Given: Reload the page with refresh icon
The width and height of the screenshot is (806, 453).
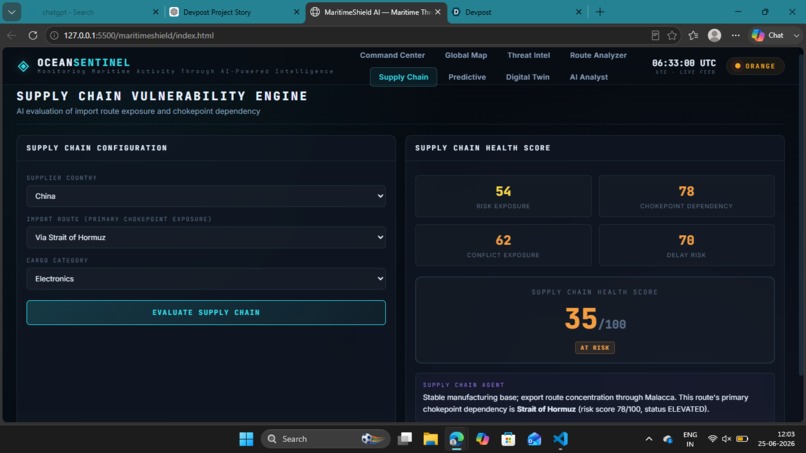Looking at the screenshot, I should pyautogui.click(x=33, y=35).
